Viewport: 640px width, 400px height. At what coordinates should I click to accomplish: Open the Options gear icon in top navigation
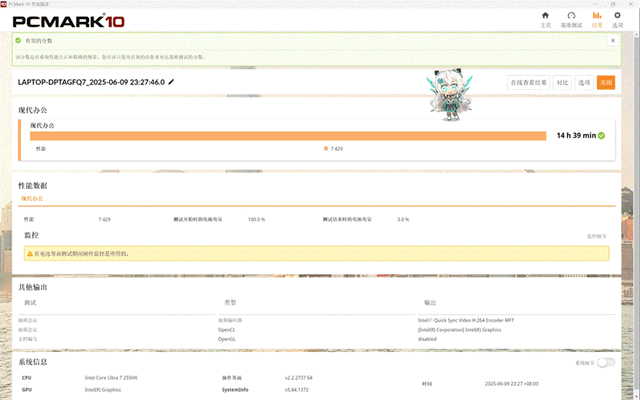click(x=617, y=16)
